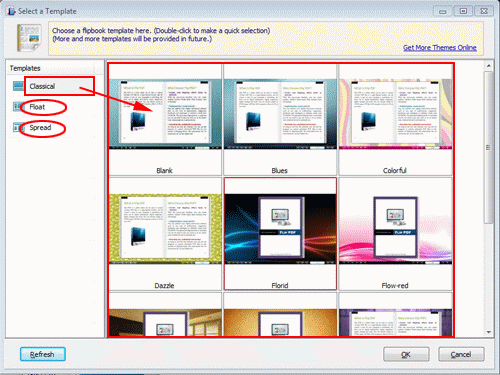The image size is (500, 375).
Task: Select the Float templates category
Action: point(37,107)
